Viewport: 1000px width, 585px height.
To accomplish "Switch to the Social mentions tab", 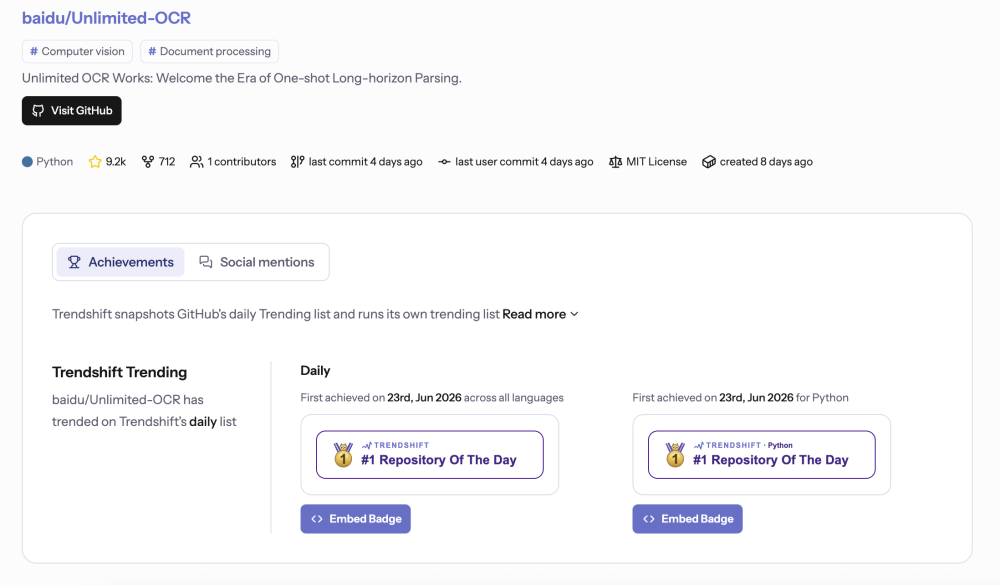I will point(257,262).
